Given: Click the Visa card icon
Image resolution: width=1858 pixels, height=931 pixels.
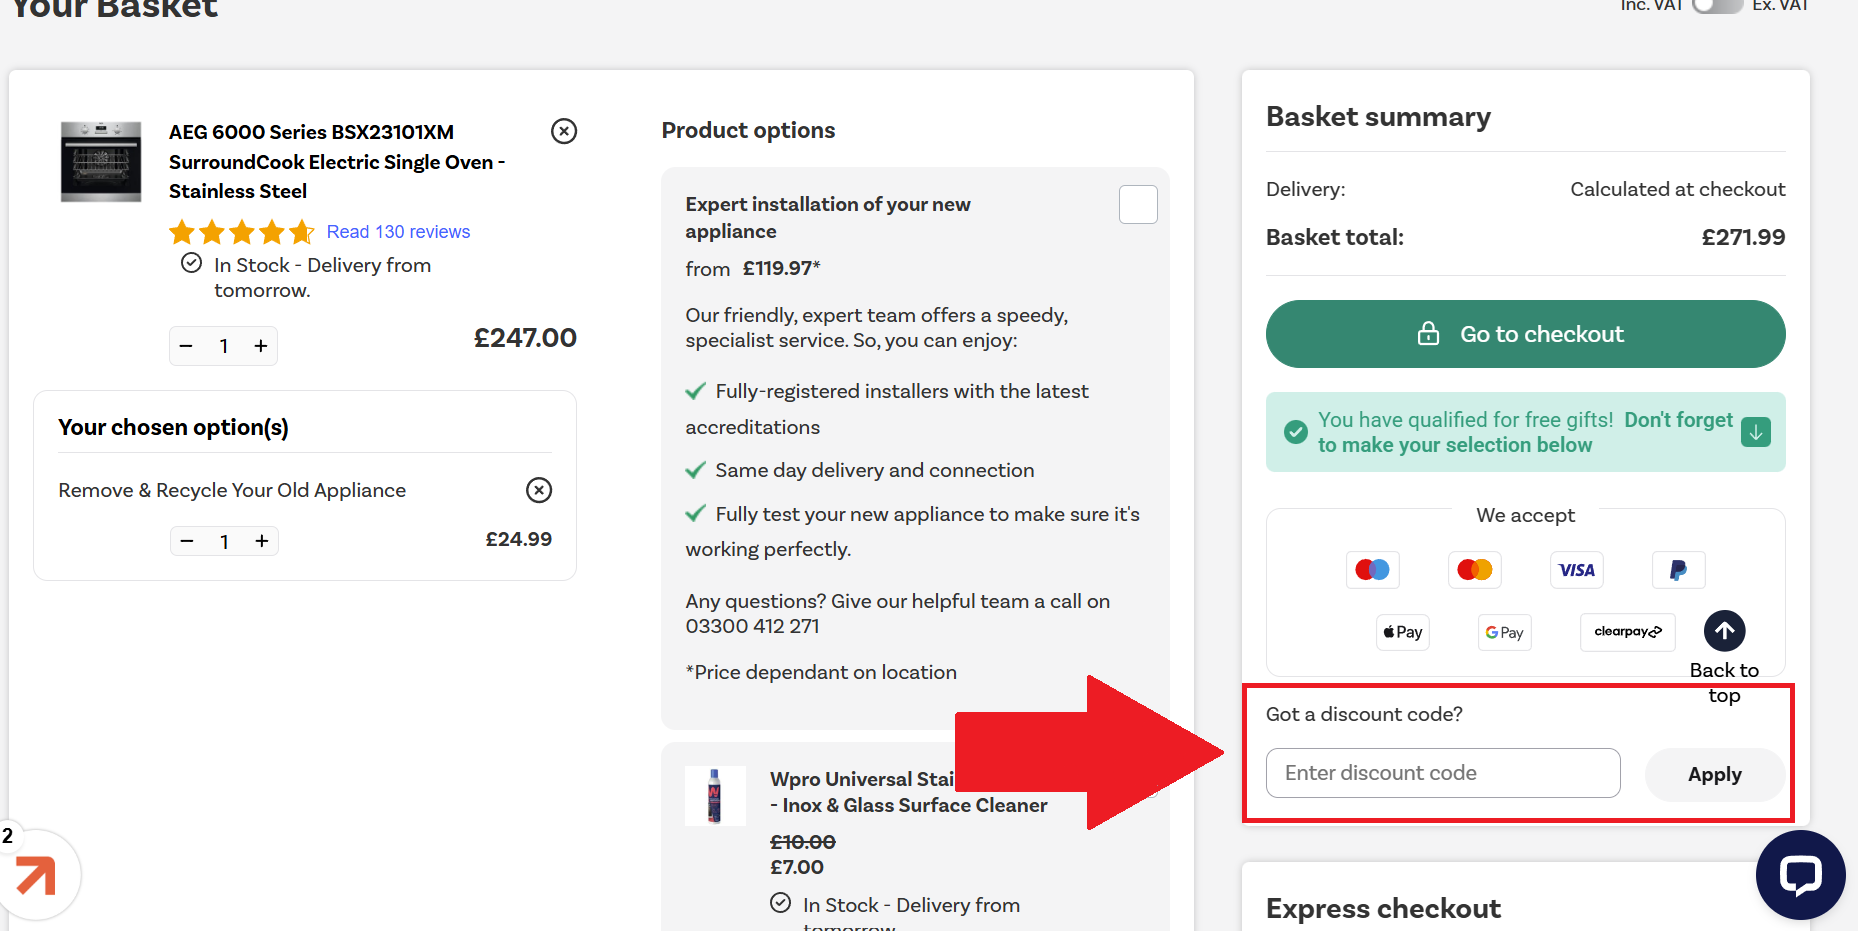Looking at the screenshot, I should click(x=1576, y=570).
